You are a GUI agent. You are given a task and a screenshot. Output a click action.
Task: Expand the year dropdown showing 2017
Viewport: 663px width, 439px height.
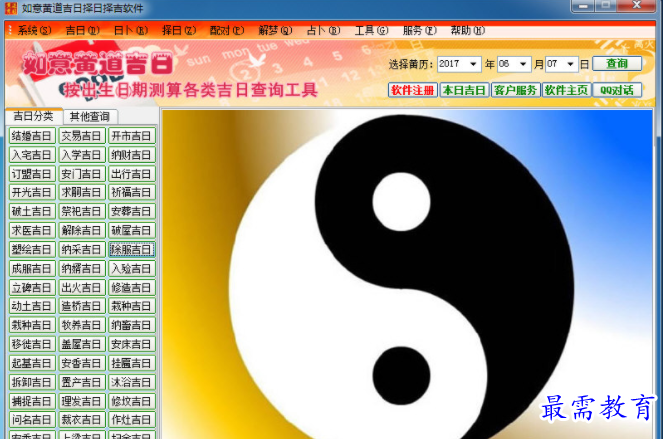pos(473,64)
